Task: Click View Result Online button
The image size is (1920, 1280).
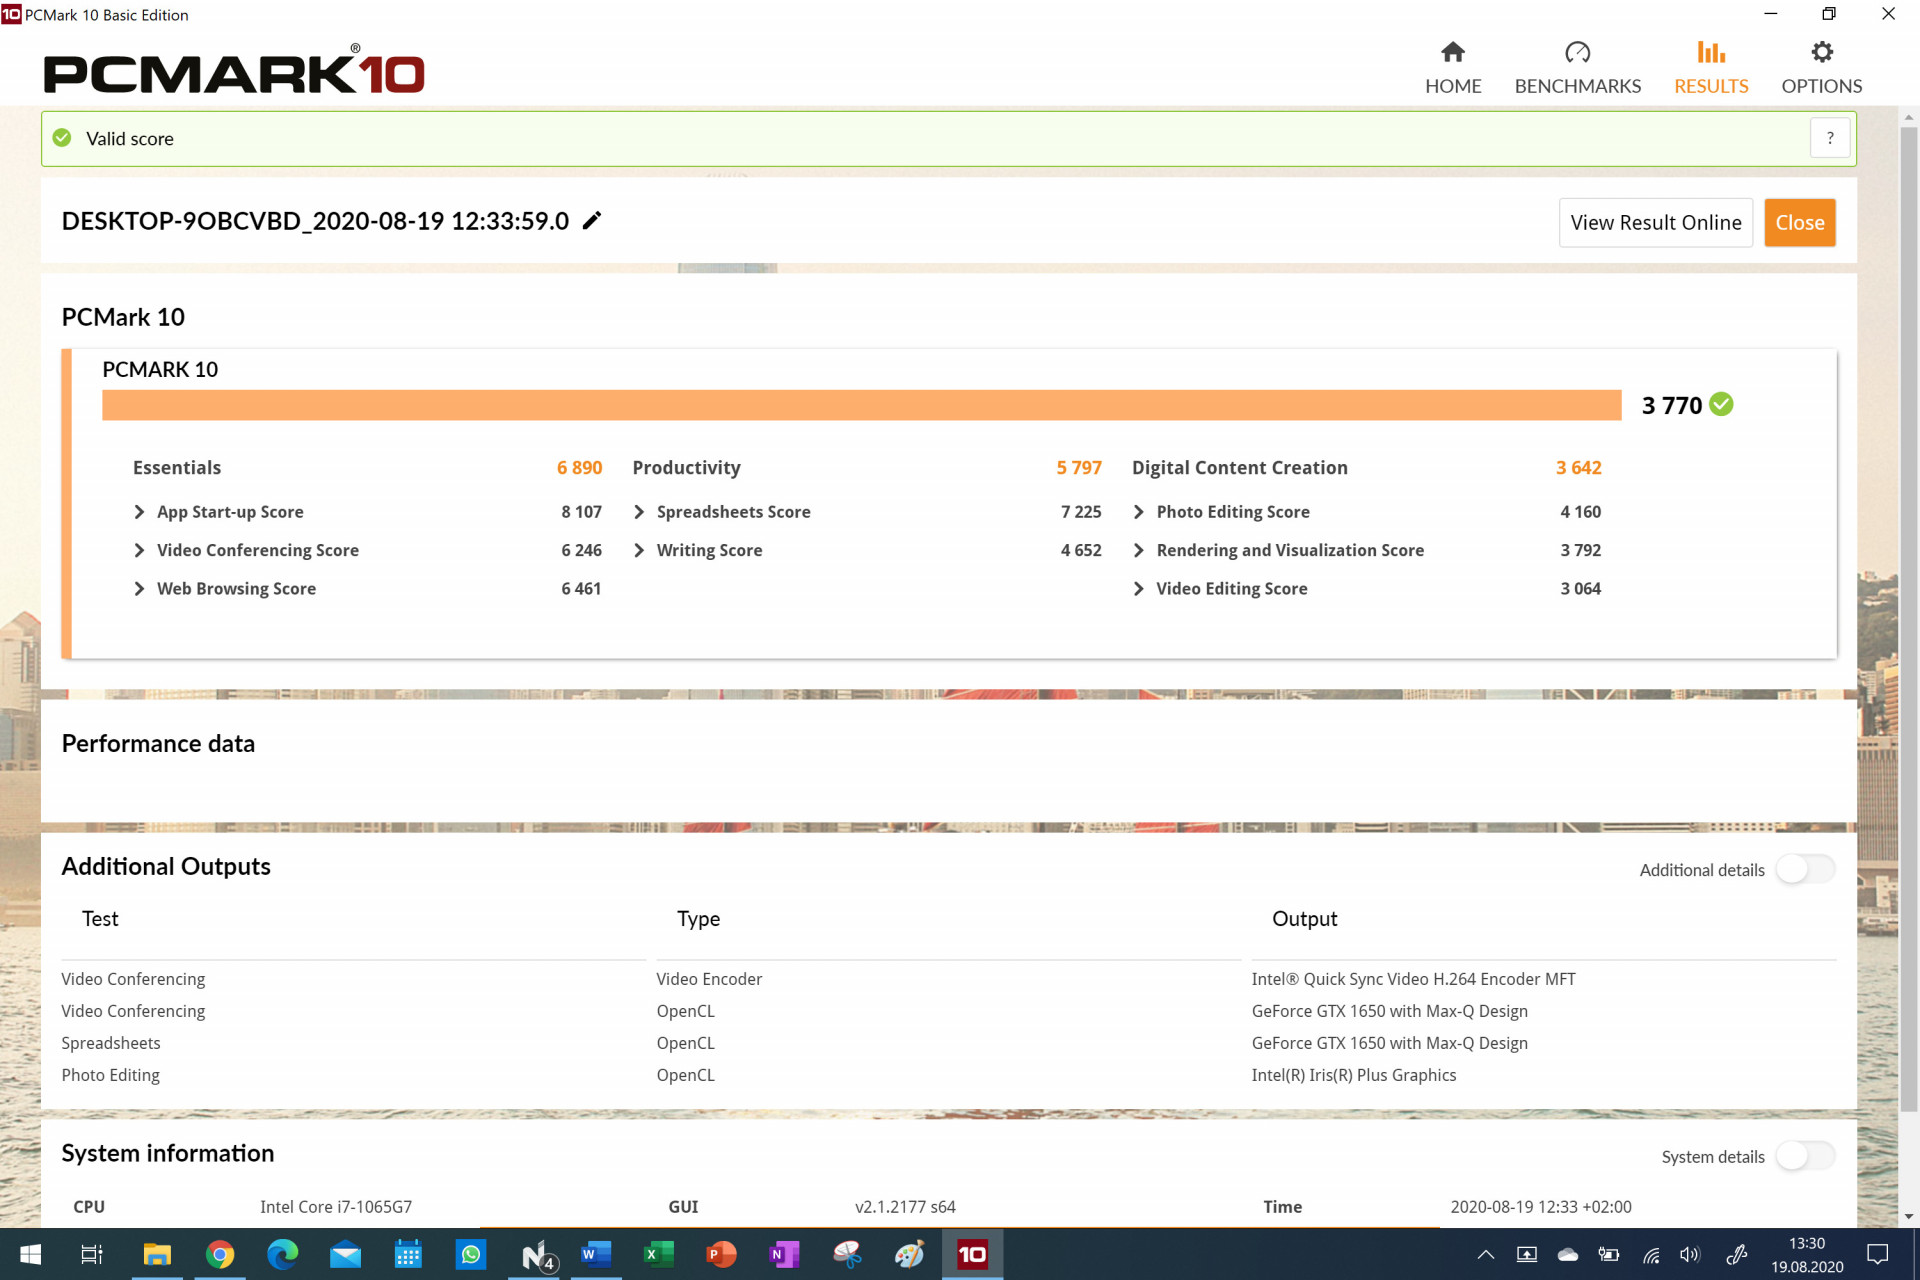Action: (x=1655, y=222)
